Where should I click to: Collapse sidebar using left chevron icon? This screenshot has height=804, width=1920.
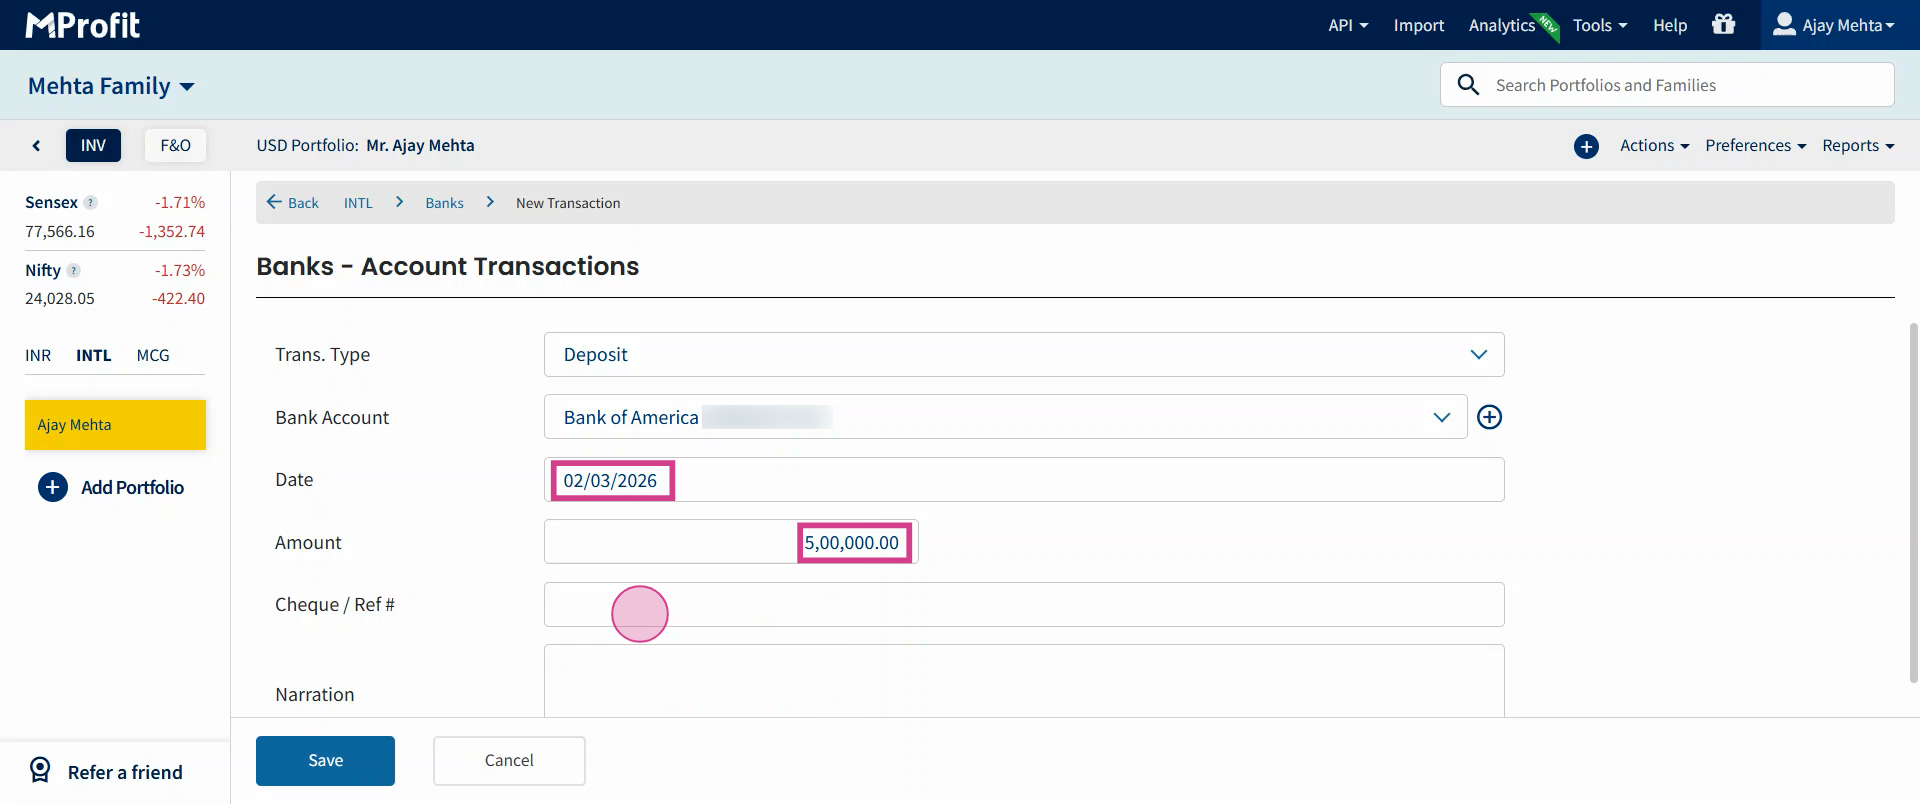[x=37, y=146]
